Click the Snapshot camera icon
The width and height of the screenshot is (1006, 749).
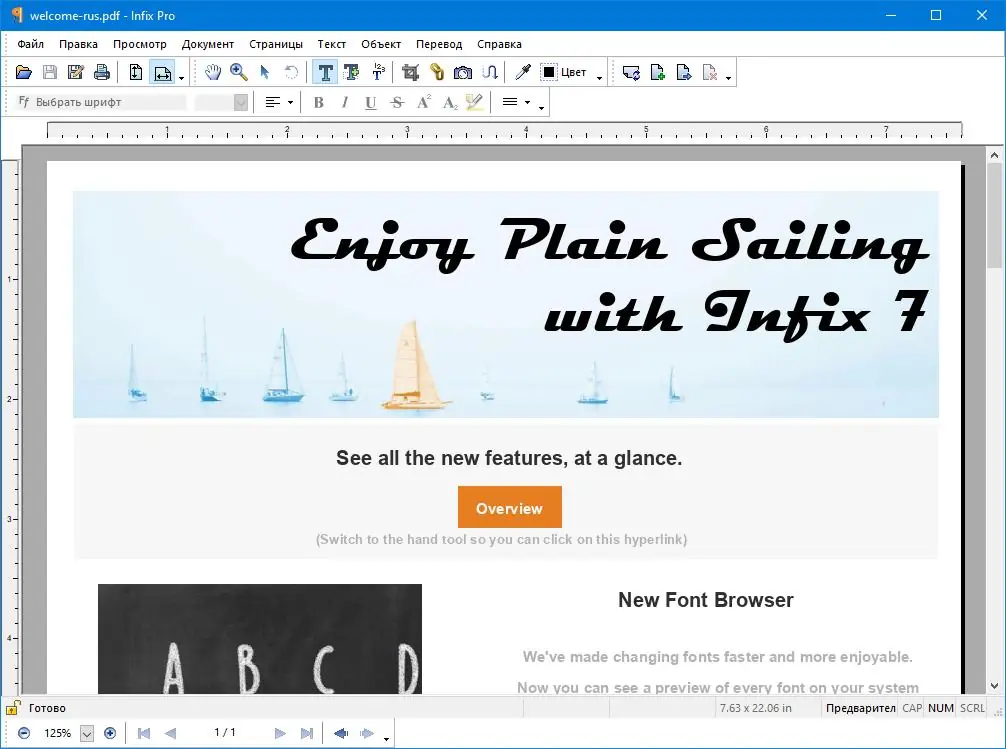point(463,73)
